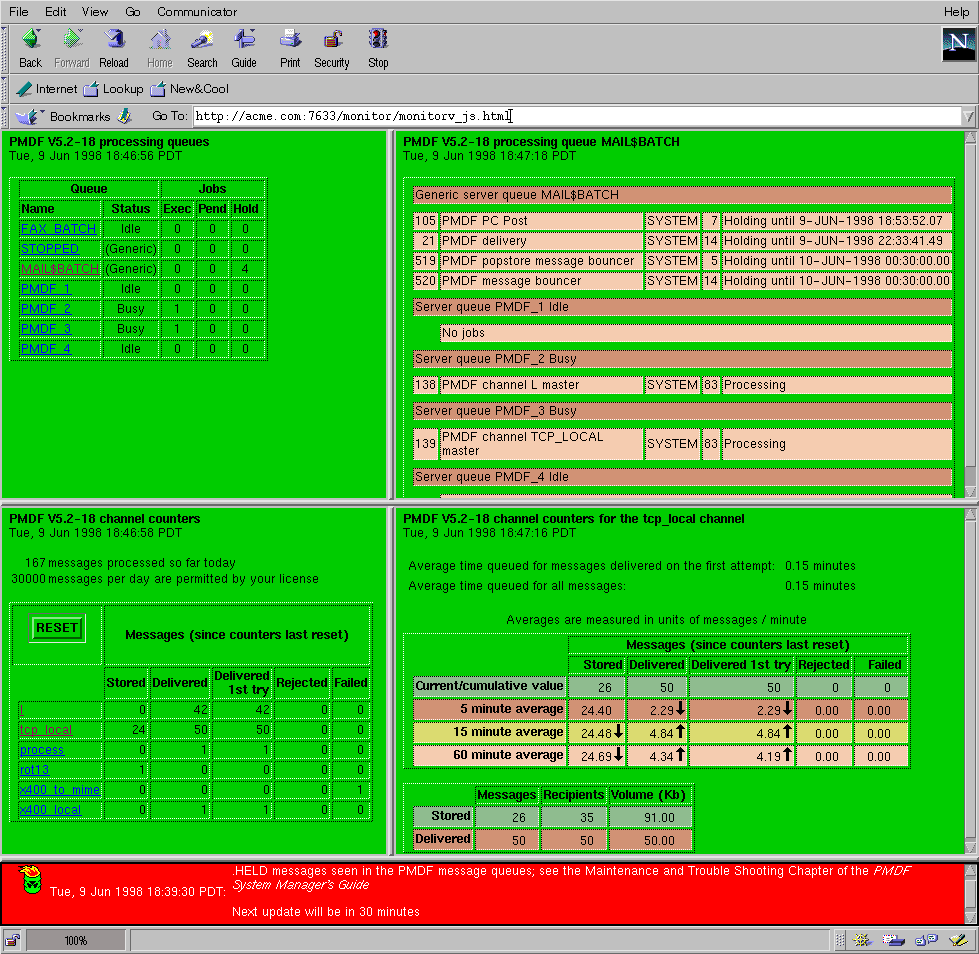Collapse the location toolbar grip
979x954 pixels.
pos(5,116)
